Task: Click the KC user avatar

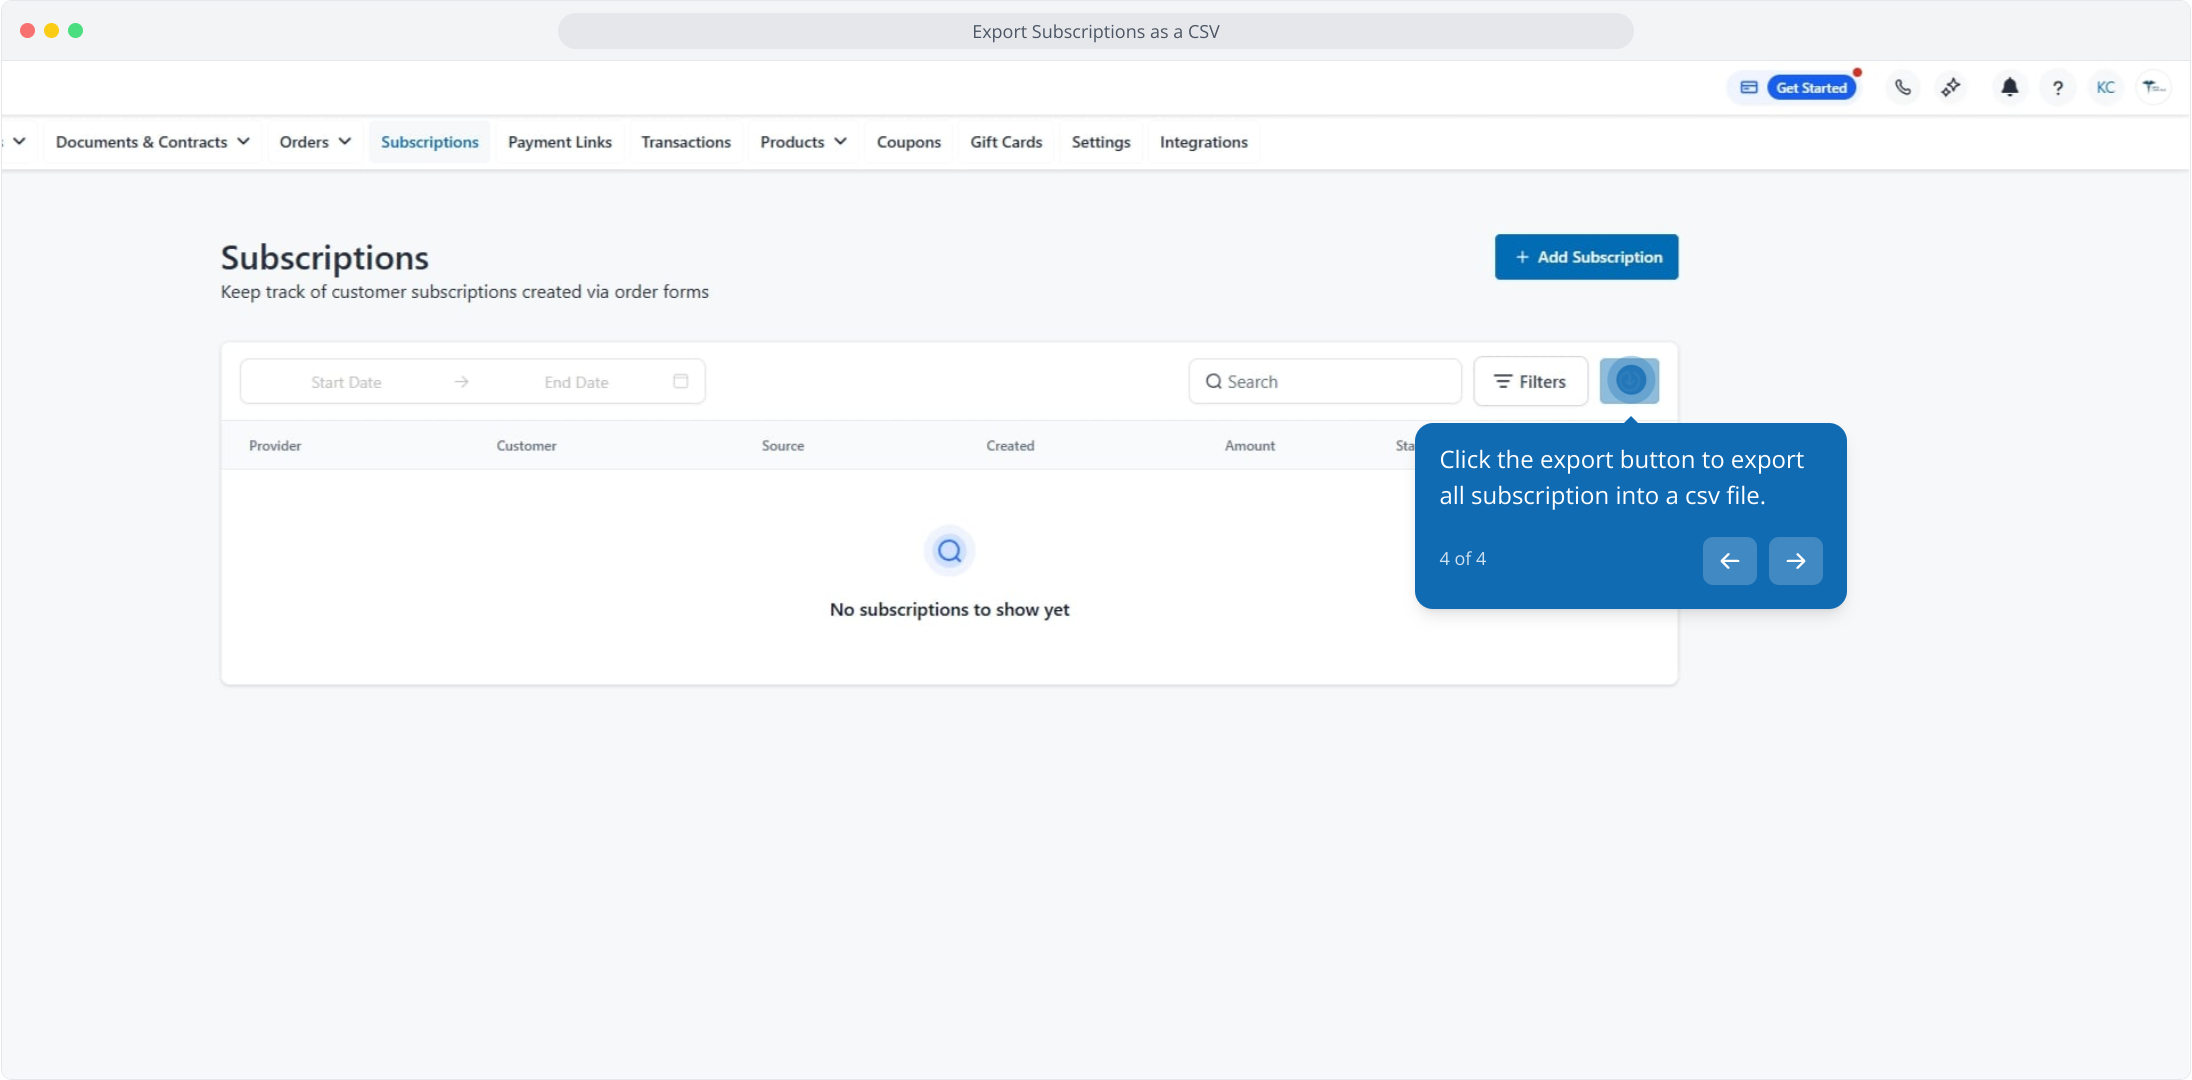Action: pos(2106,88)
